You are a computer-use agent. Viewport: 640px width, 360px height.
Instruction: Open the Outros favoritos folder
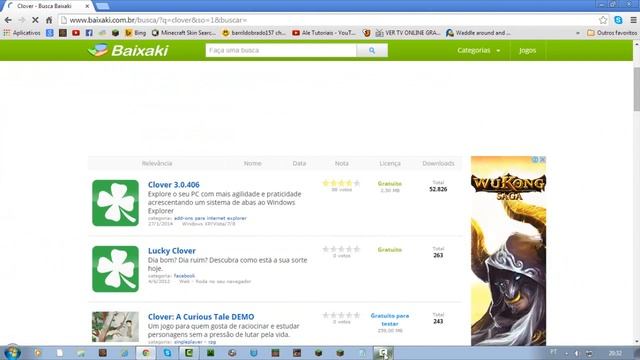[x=612, y=33]
